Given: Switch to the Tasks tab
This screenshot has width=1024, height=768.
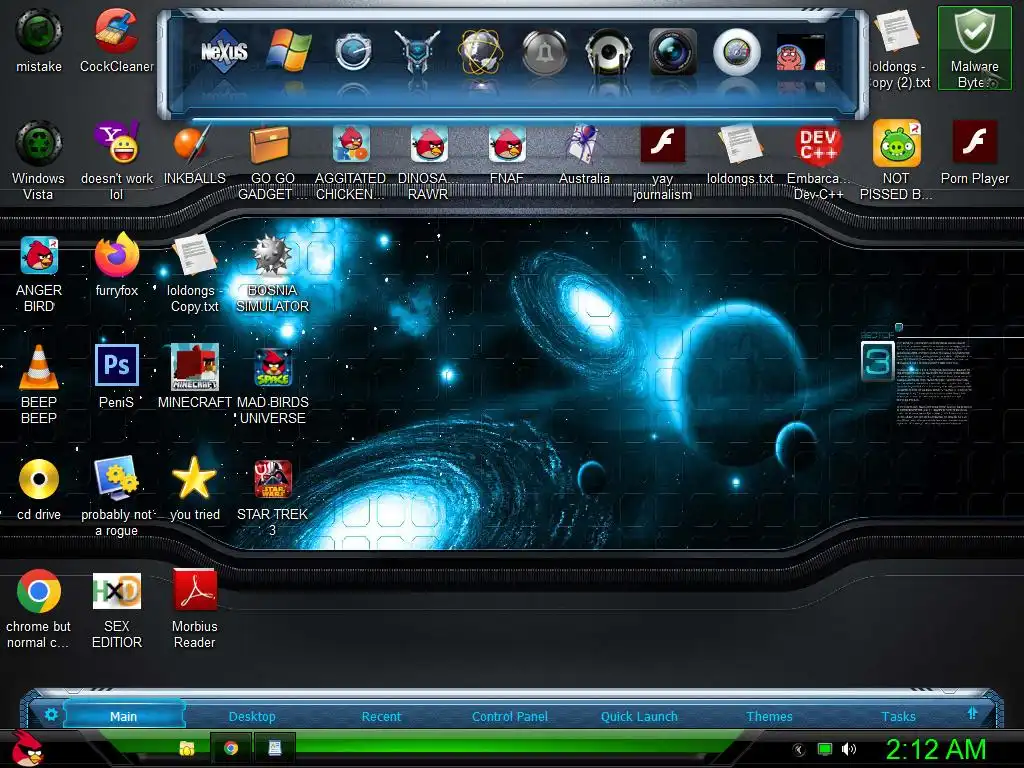Looking at the screenshot, I should coord(898,716).
